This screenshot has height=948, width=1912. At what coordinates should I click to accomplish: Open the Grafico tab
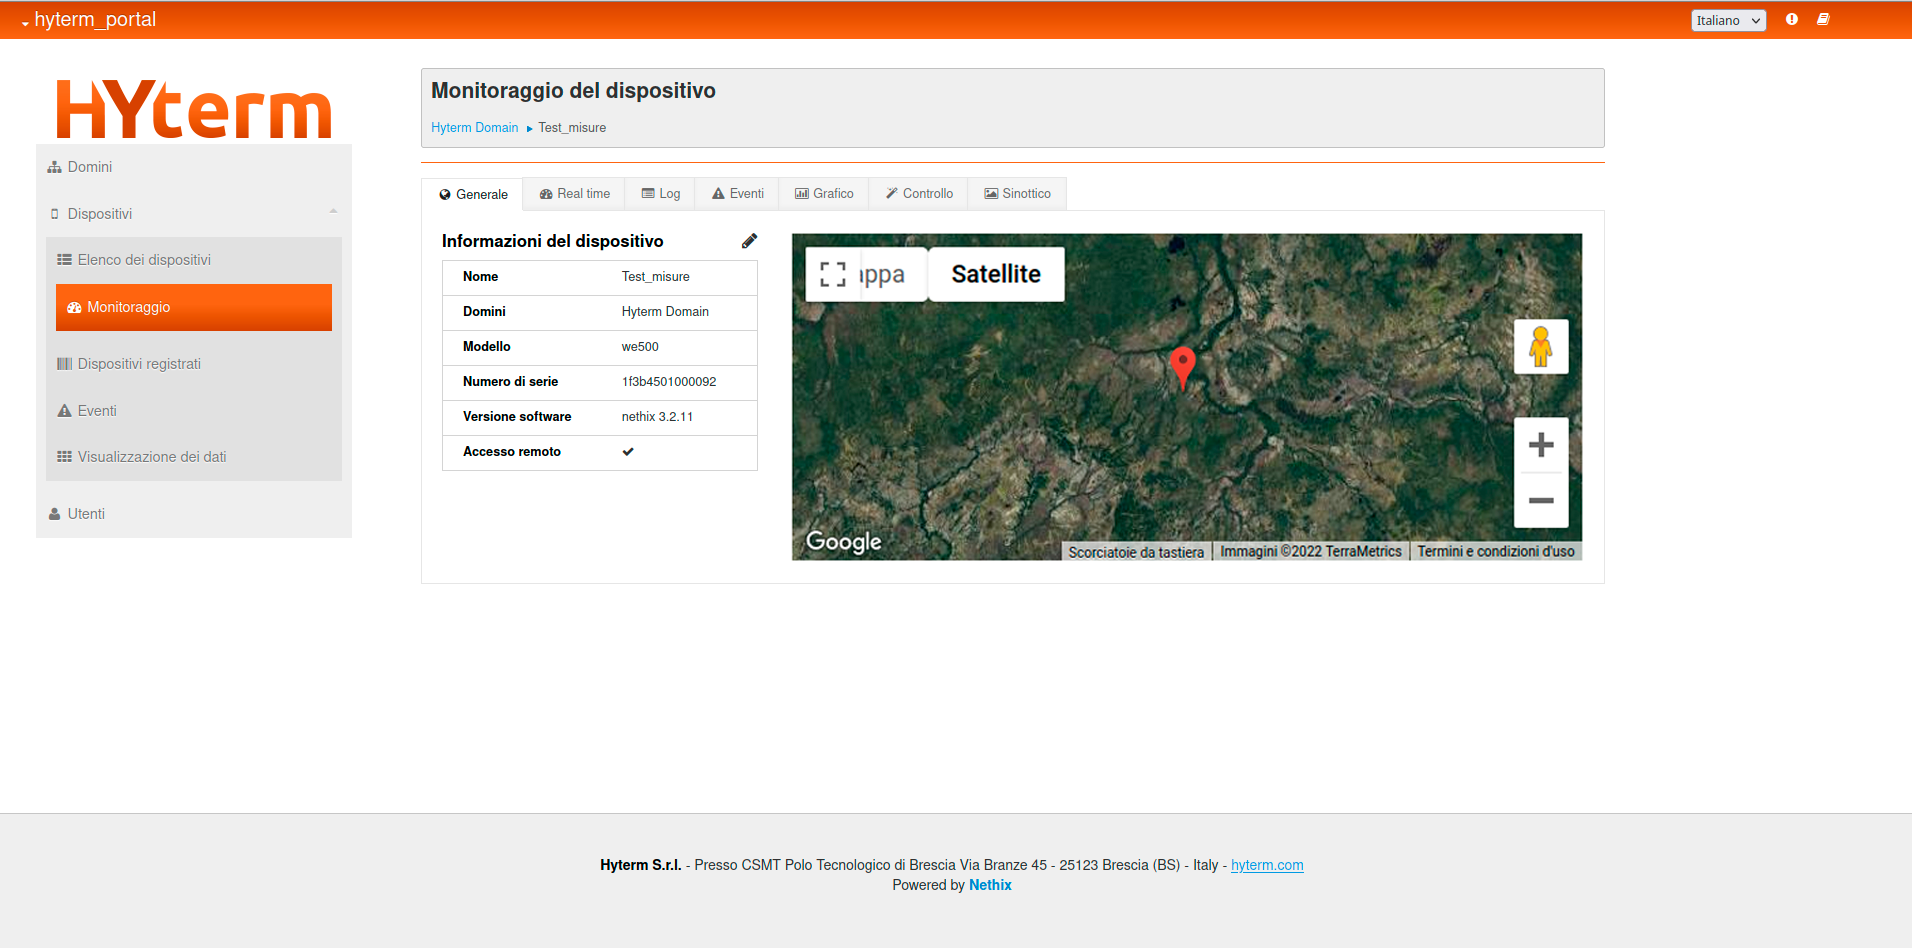coord(824,194)
